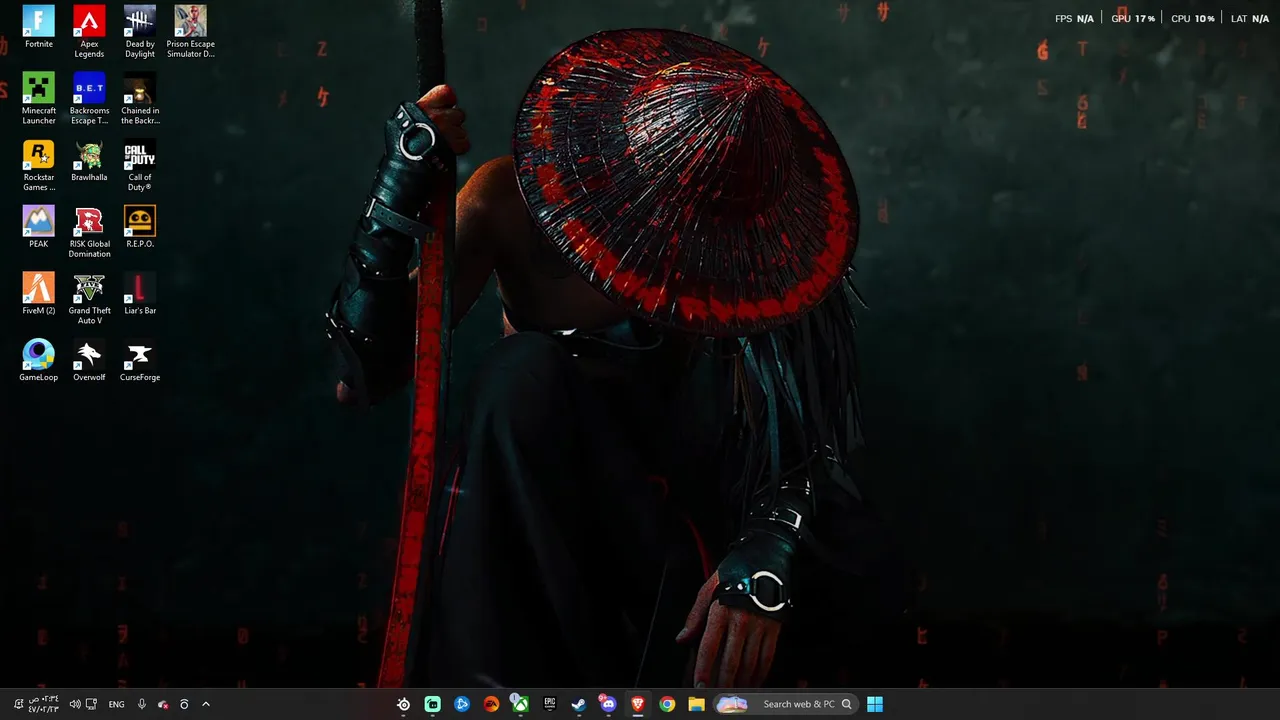Select the R.E.P.O. desktop icon
Screen dimensions: 1280x720
[140, 227]
